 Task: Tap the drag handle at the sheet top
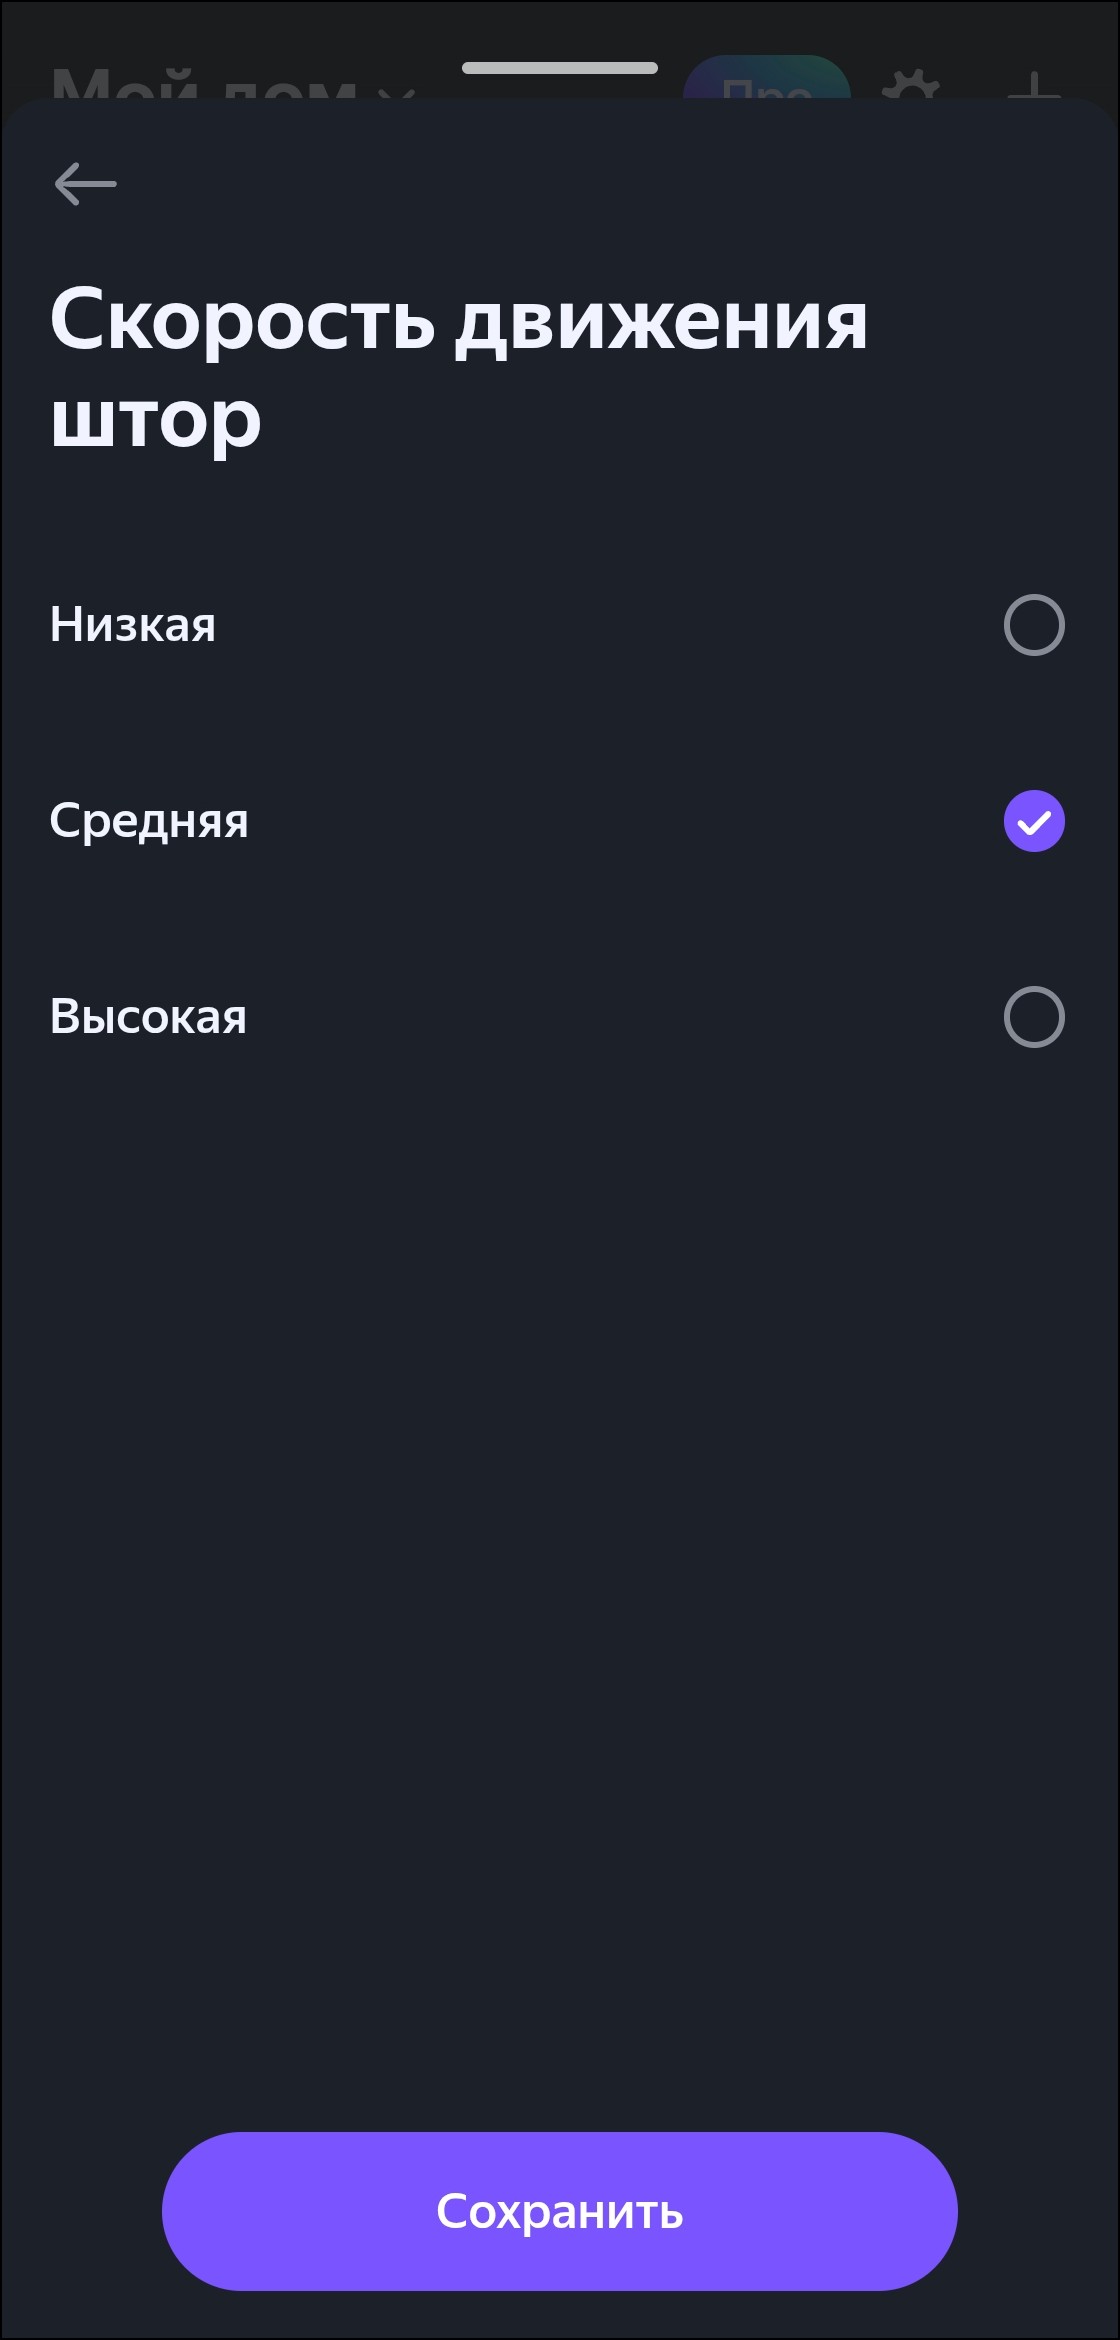click(560, 68)
